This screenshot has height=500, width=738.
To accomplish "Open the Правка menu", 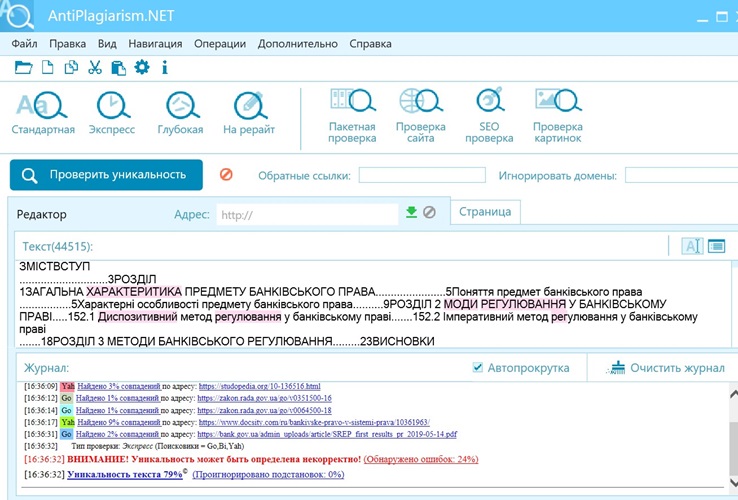I will [x=68, y=44].
